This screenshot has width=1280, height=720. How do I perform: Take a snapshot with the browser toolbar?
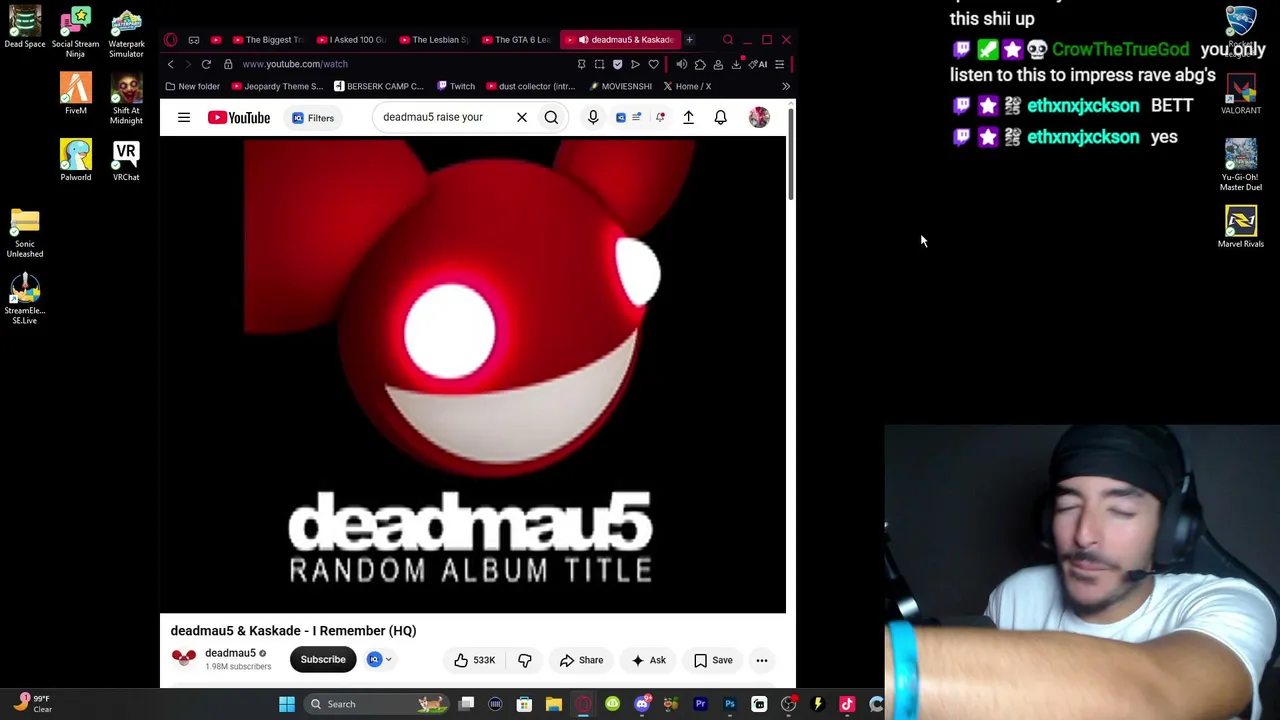tap(599, 64)
